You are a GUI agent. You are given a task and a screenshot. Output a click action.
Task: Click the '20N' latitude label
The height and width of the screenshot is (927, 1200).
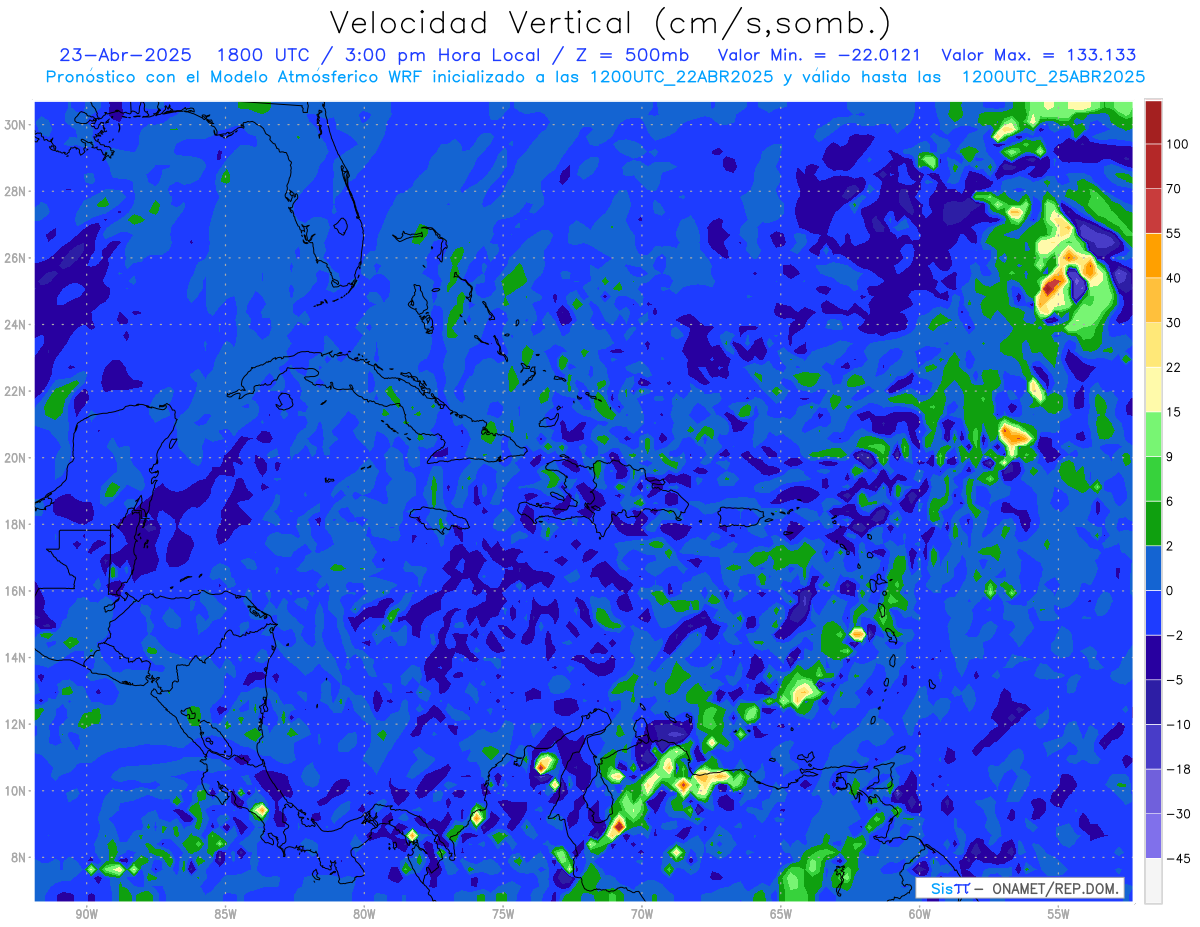pos(15,457)
